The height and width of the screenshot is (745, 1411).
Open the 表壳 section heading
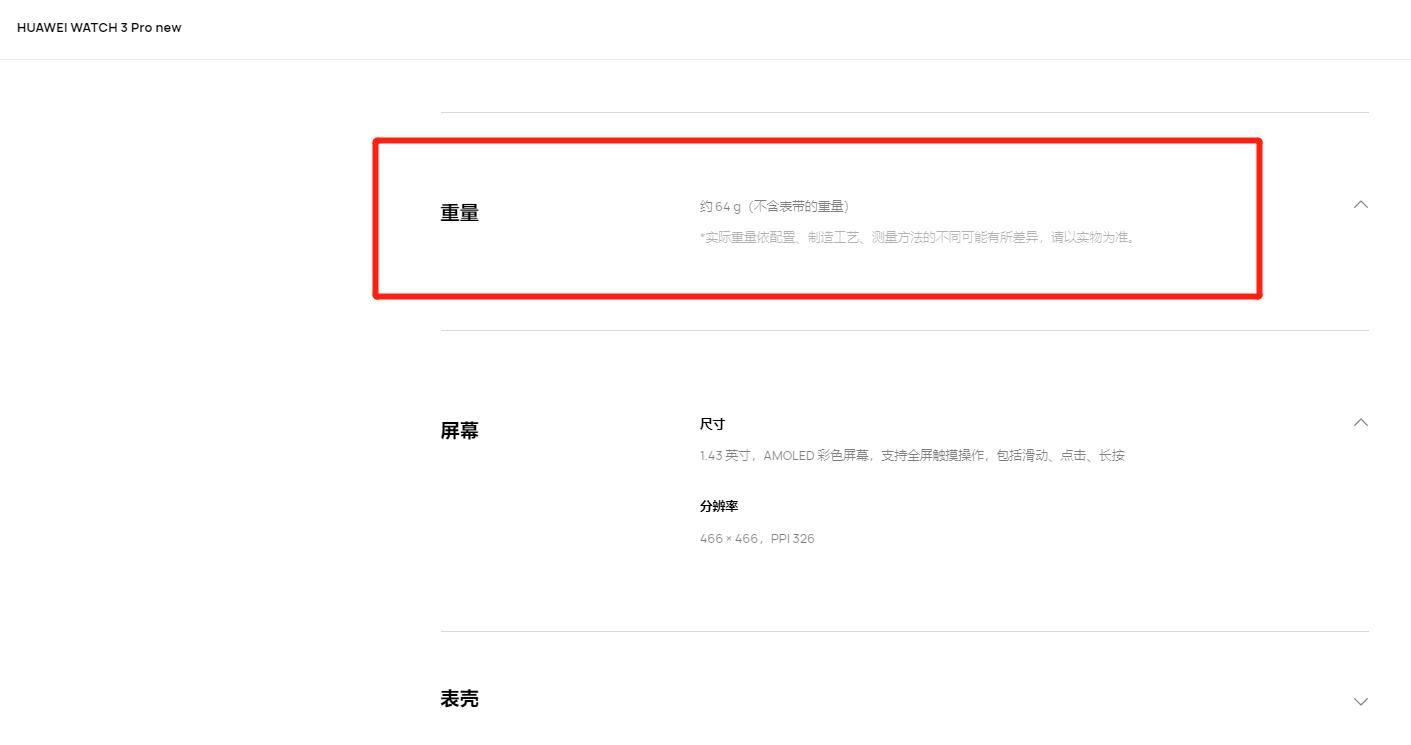click(460, 699)
